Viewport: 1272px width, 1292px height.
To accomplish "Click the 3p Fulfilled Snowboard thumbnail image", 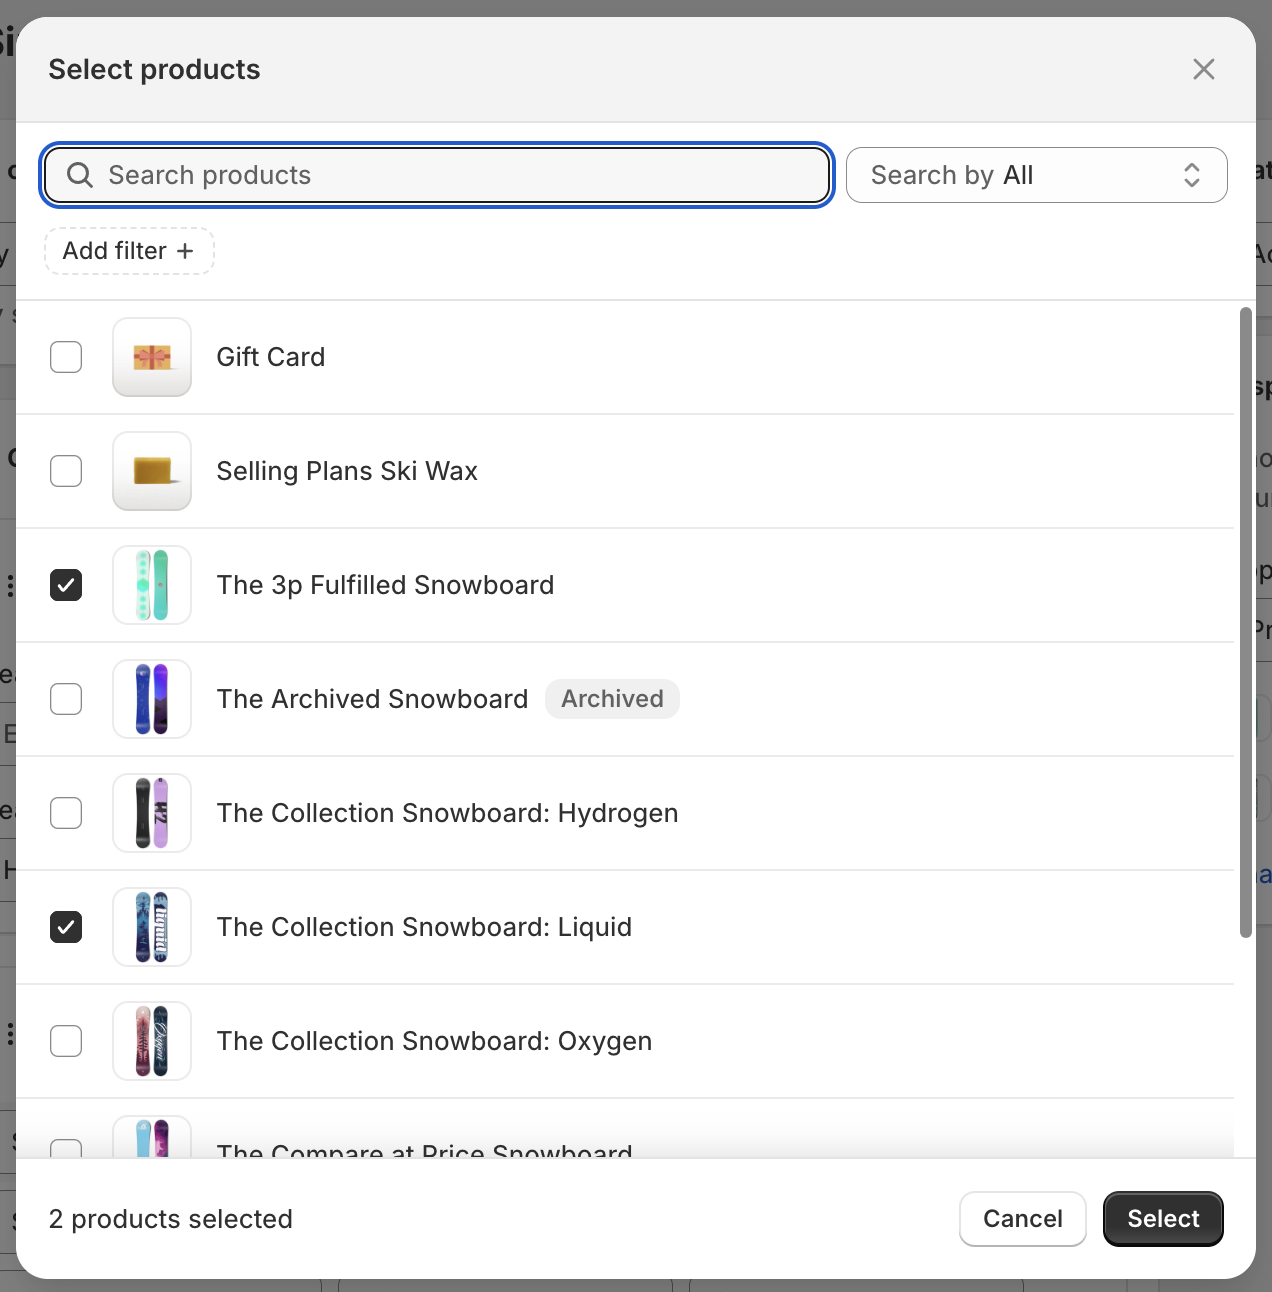I will point(152,585).
